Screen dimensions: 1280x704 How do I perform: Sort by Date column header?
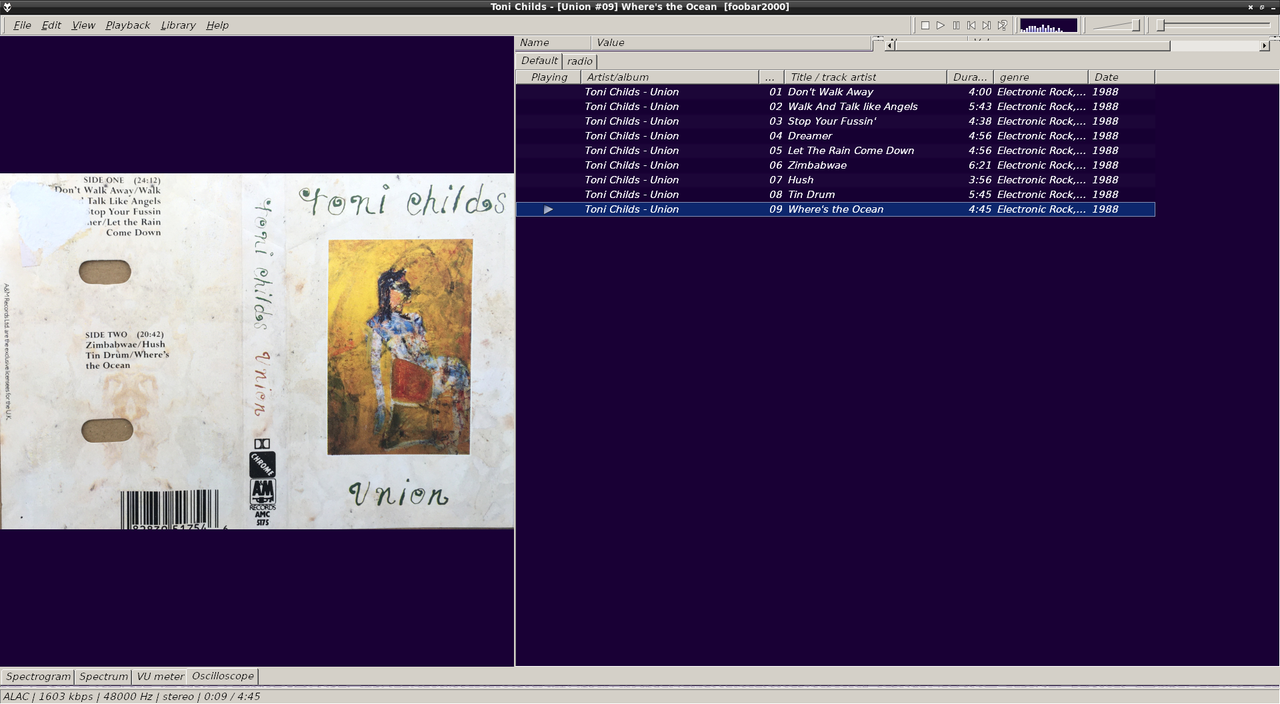(1121, 77)
